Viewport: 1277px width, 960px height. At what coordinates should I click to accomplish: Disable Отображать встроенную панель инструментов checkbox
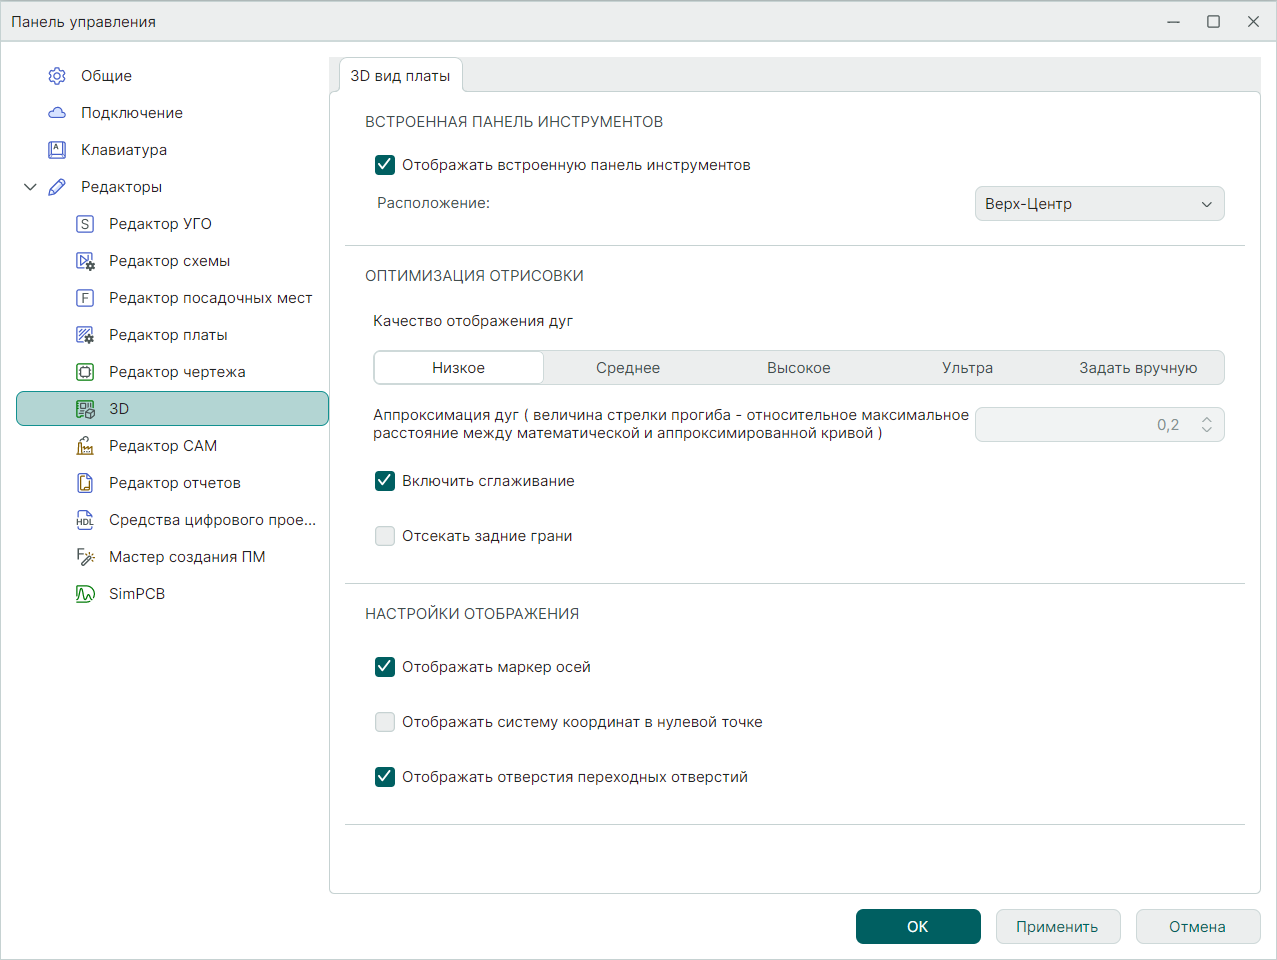click(x=385, y=165)
